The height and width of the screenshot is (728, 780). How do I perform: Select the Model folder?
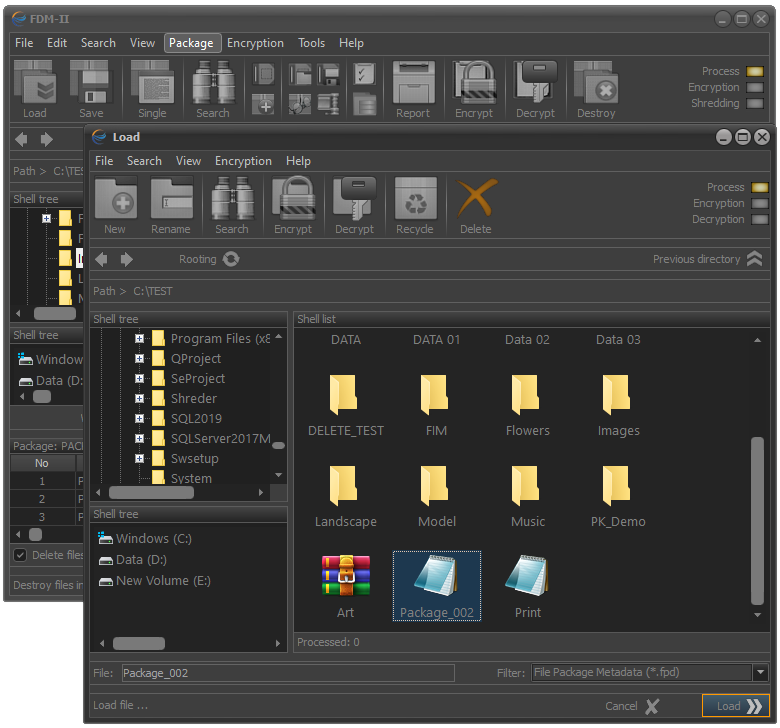coord(437,496)
